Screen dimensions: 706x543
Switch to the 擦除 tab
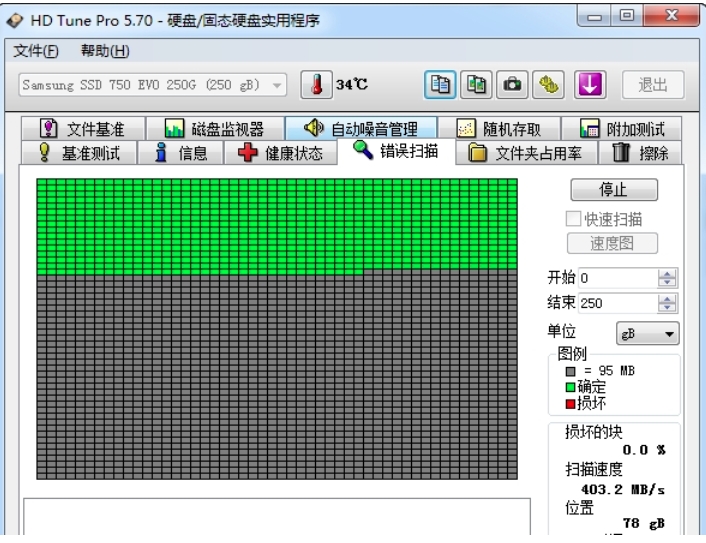point(640,153)
